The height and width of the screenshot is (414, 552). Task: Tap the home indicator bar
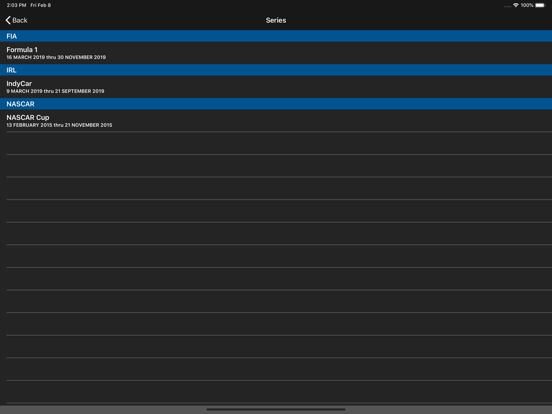tap(276, 409)
